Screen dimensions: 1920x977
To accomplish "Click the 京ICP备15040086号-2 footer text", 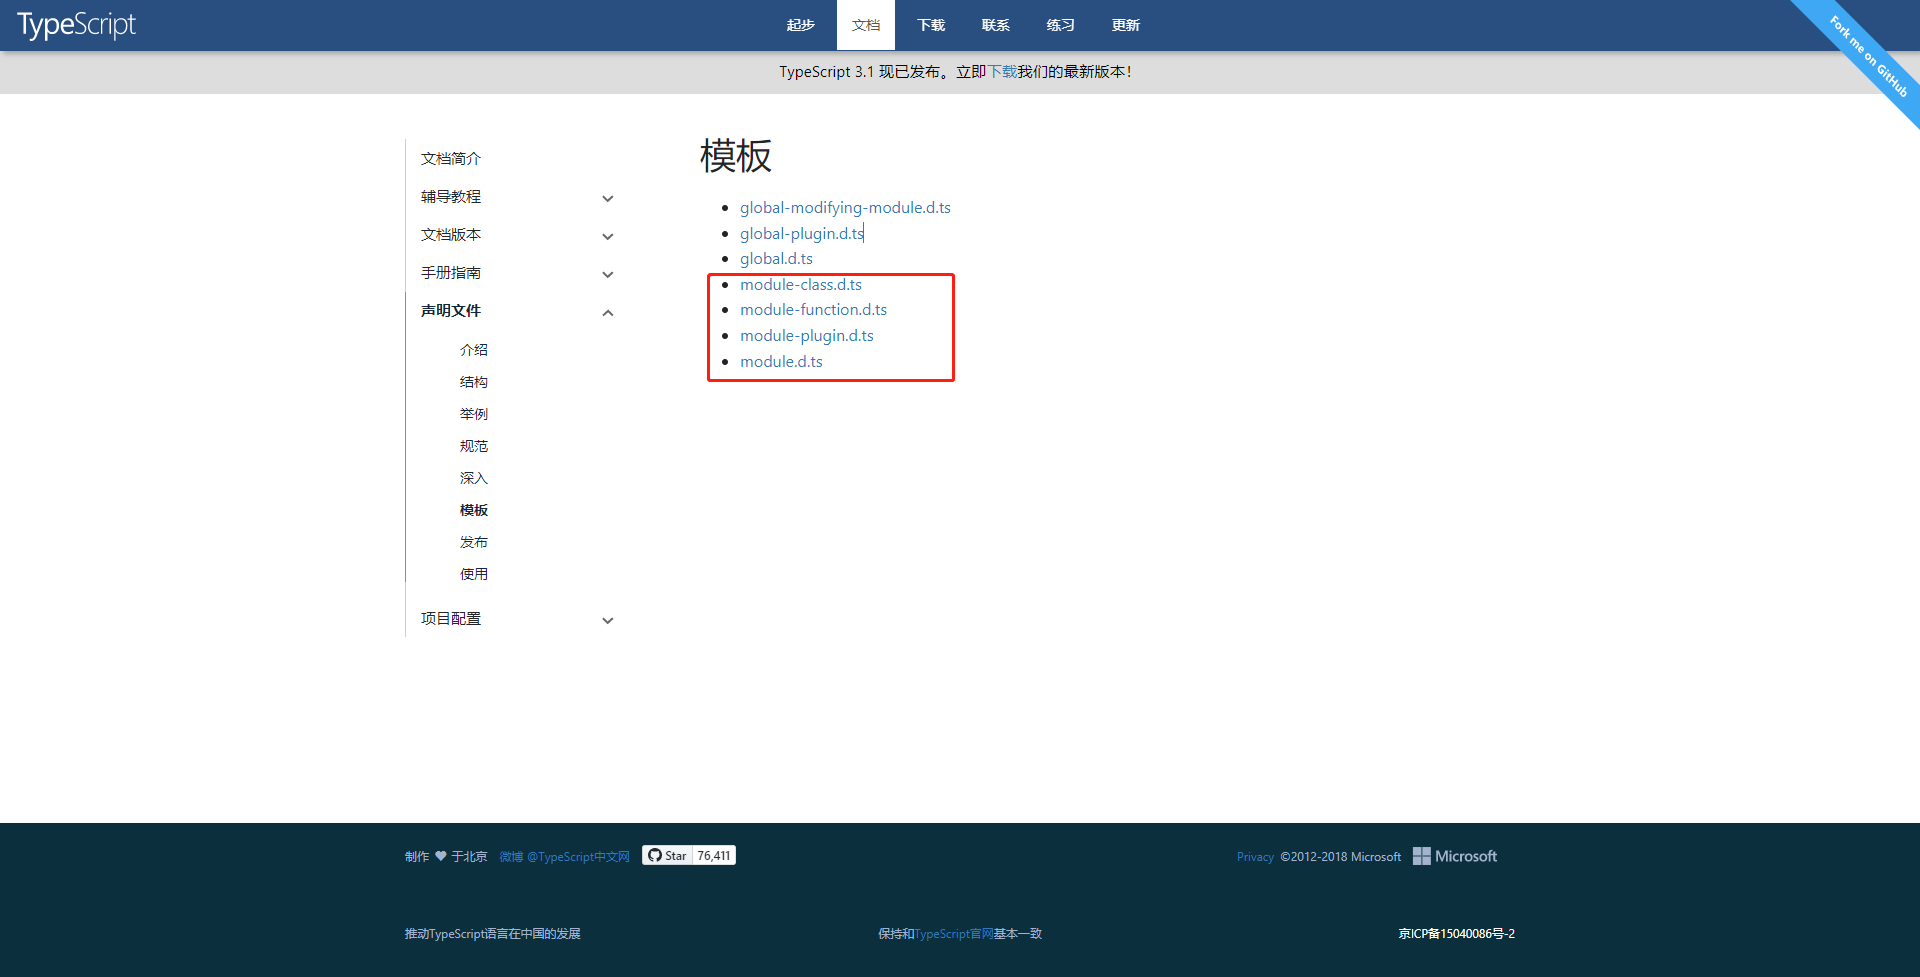I will pos(1456,934).
